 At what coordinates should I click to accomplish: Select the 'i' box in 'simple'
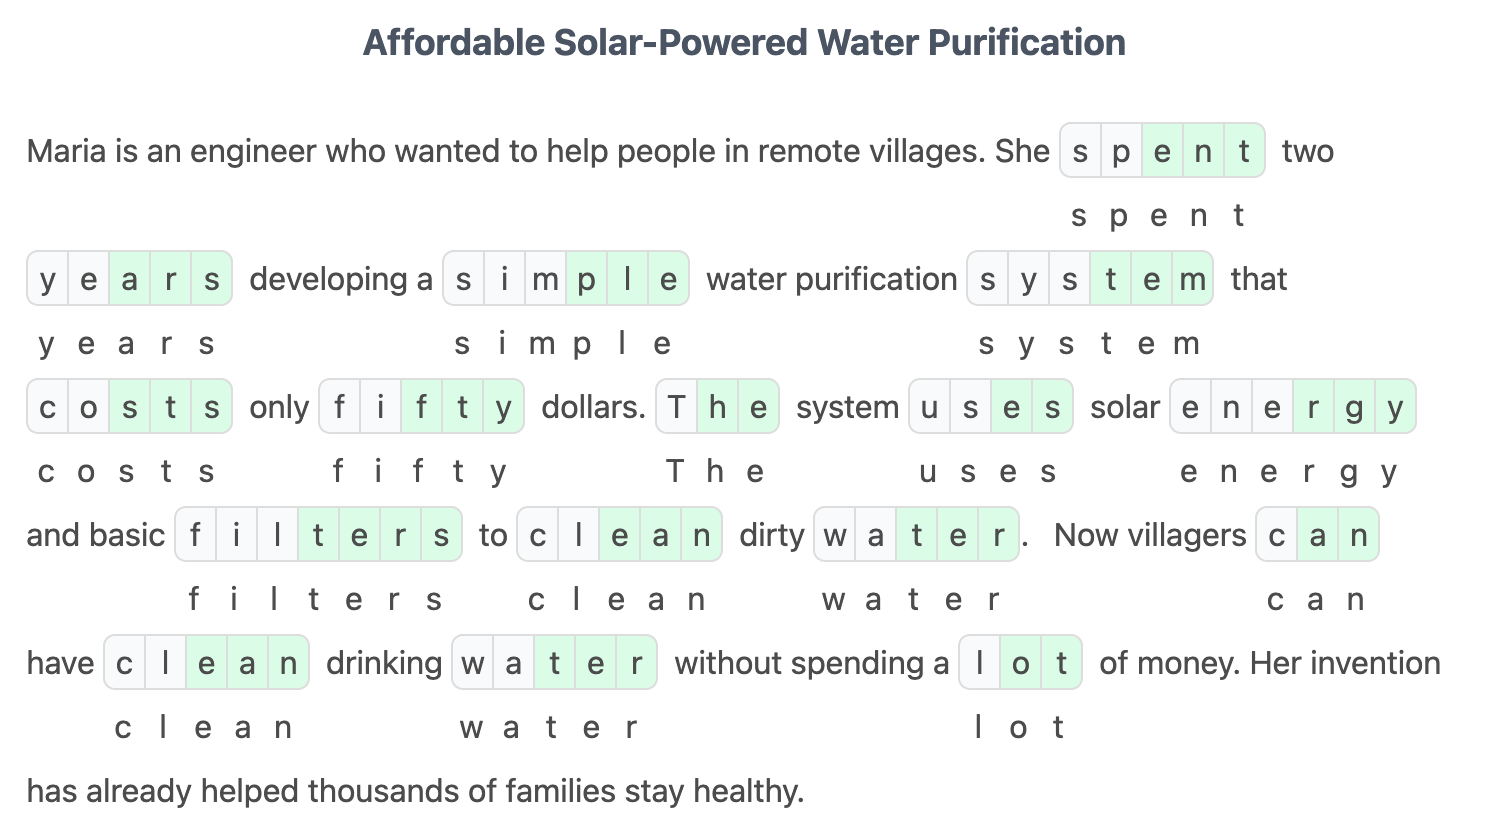pyautogui.click(x=504, y=279)
